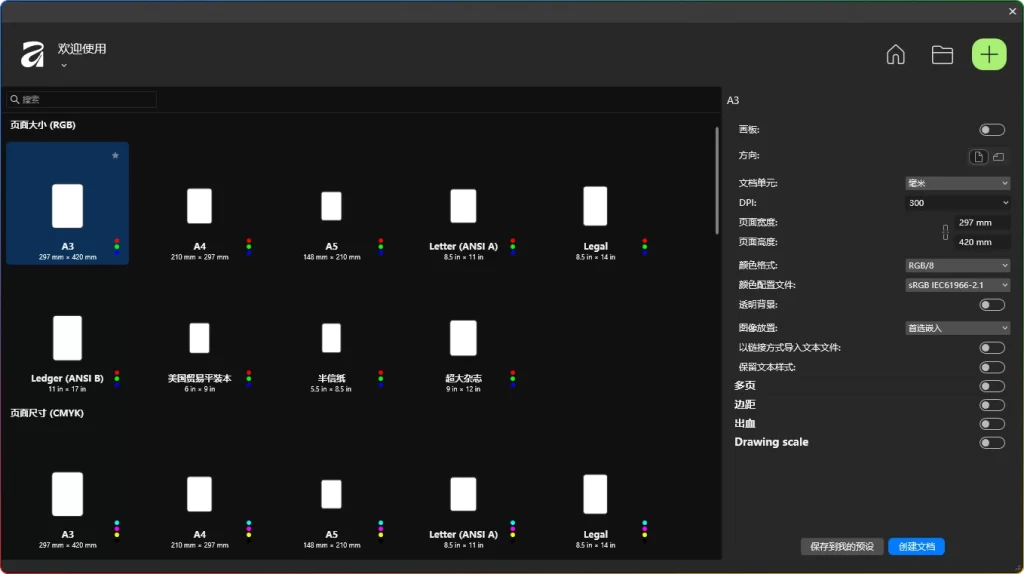The width and height of the screenshot is (1024, 574).
Task: Enable the 边距 margins switch
Action: (x=991, y=406)
